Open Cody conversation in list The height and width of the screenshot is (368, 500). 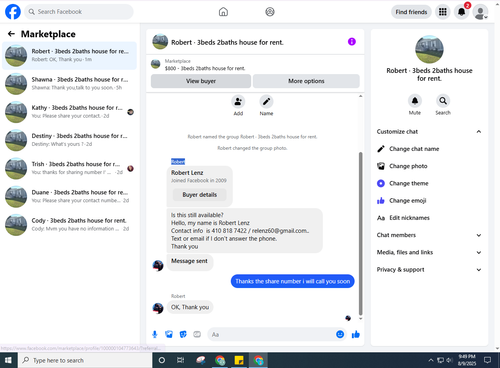tap(69, 225)
